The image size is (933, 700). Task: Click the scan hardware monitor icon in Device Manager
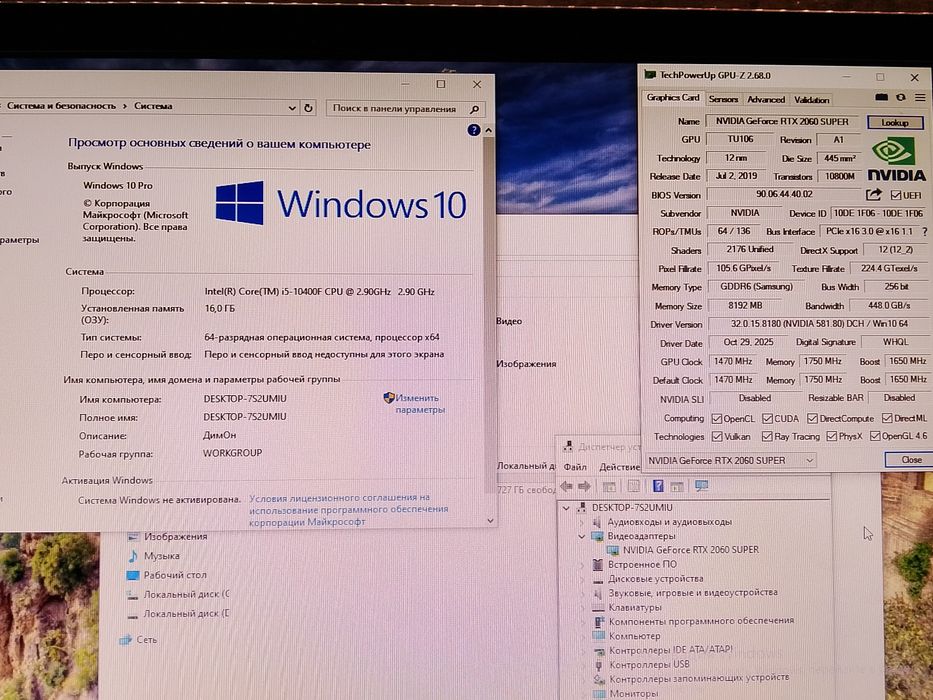(702, 486)
